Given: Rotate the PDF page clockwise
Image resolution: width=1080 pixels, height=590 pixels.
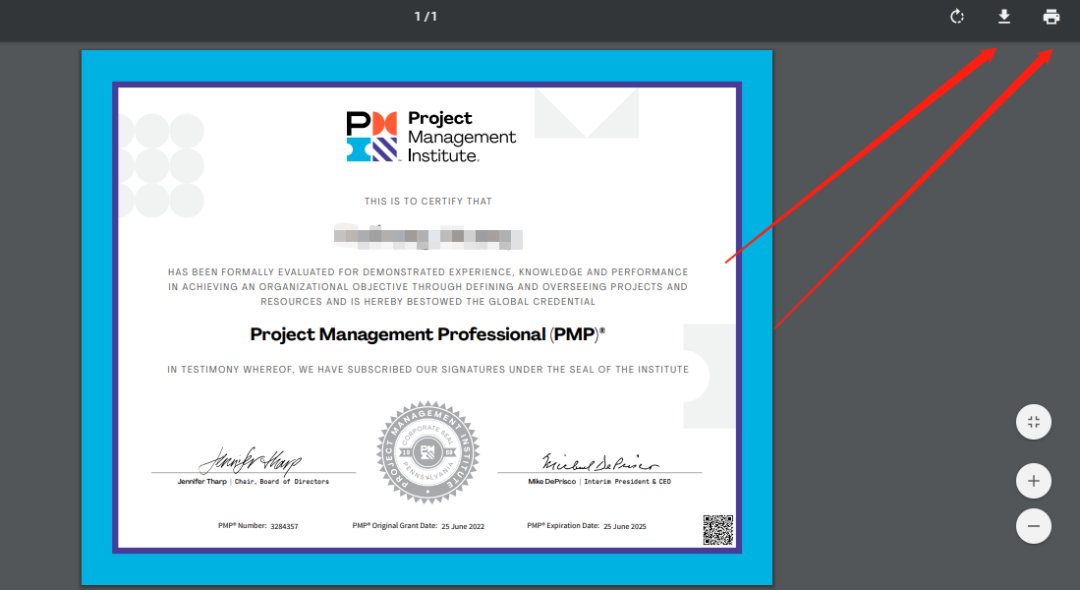Looking at the screenshot, I should click(x=957, y=17).
